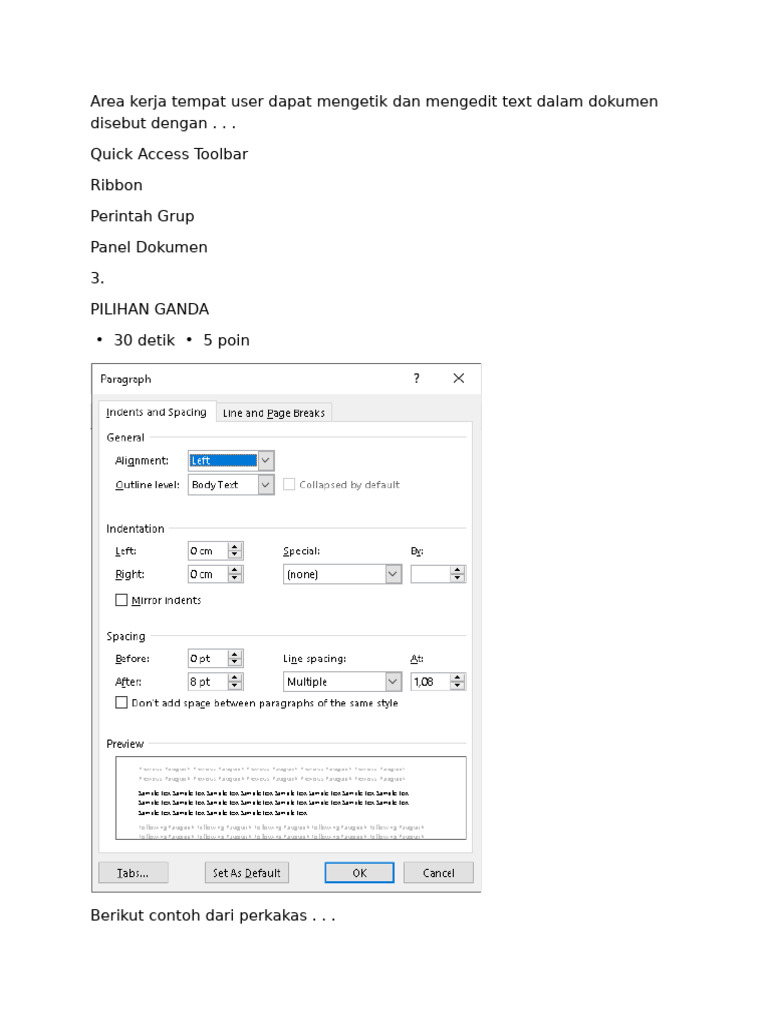The width and height of the screenshot is (768, 1024).
Task: Expand the Outline level Body Text dropdown
Action: pos(231,485)
